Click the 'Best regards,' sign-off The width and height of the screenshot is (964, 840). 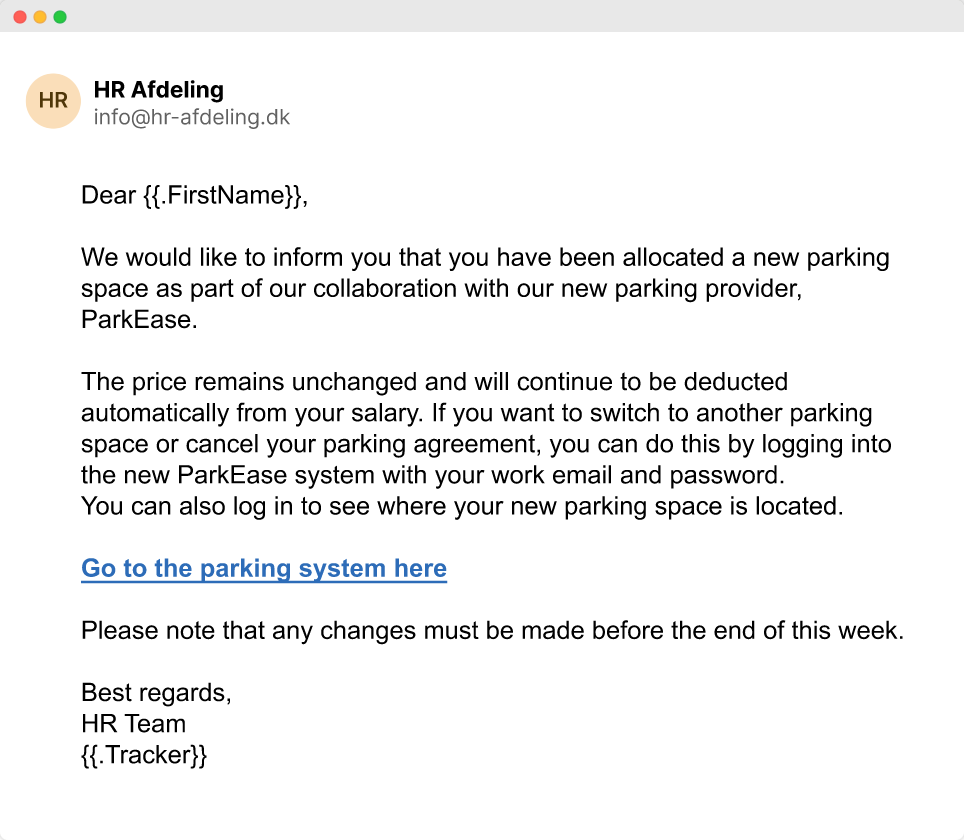point(156,693)
